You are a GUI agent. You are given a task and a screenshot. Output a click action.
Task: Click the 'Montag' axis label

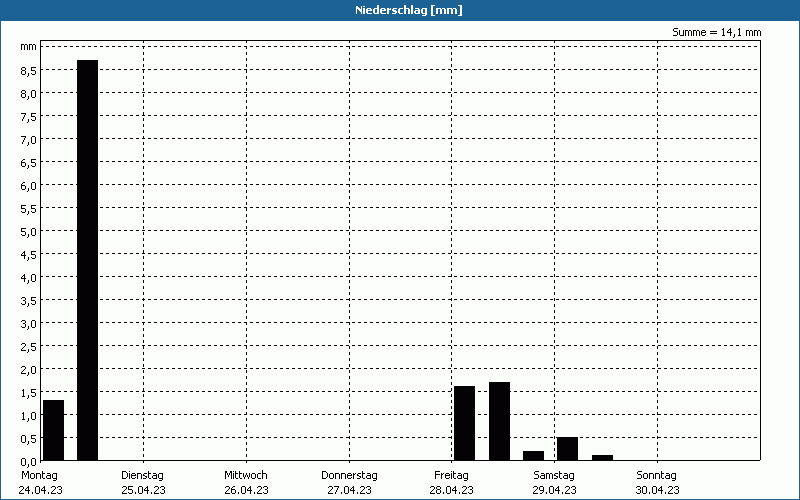[39, 476]
